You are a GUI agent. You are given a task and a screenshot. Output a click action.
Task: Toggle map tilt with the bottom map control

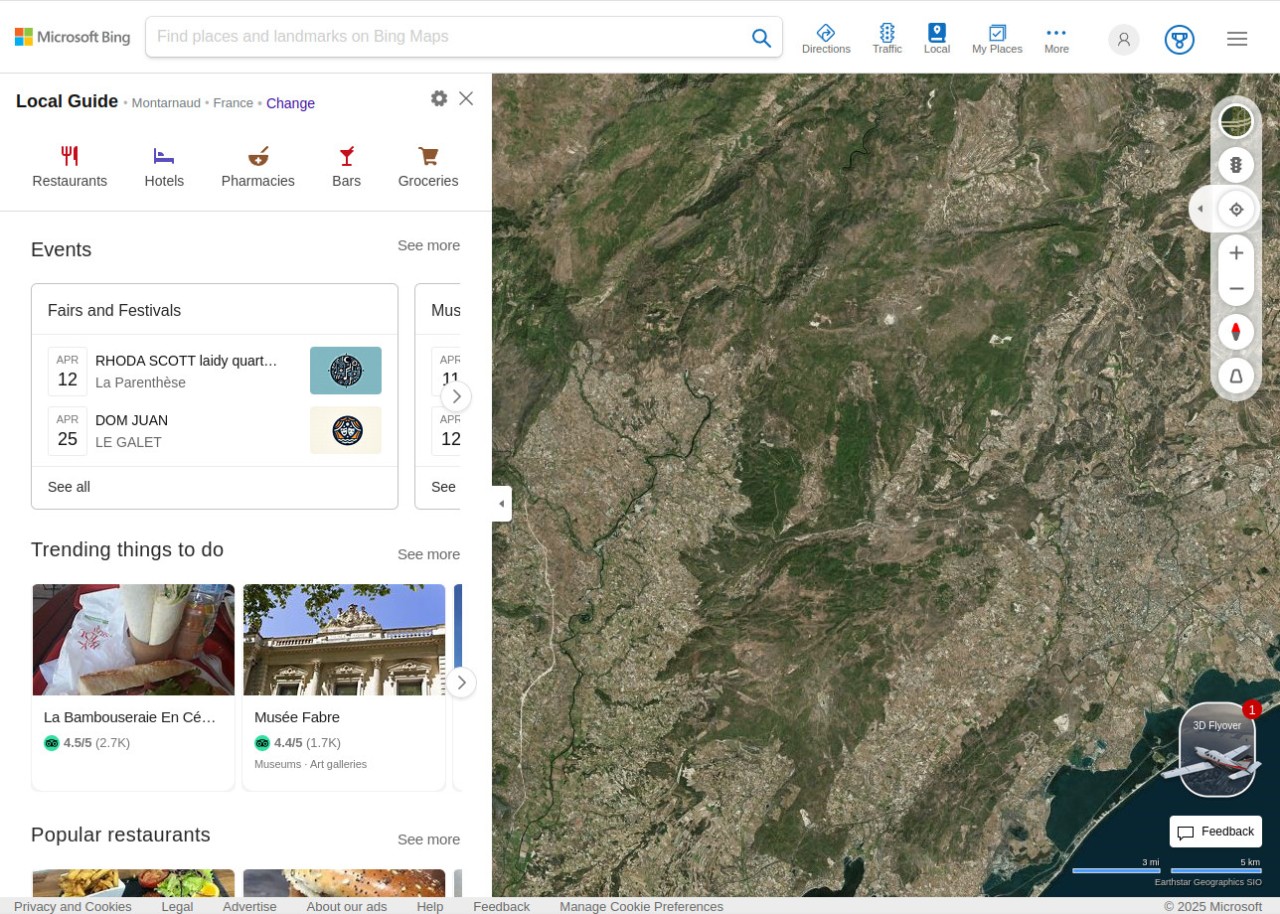[x=1236, y=376]
